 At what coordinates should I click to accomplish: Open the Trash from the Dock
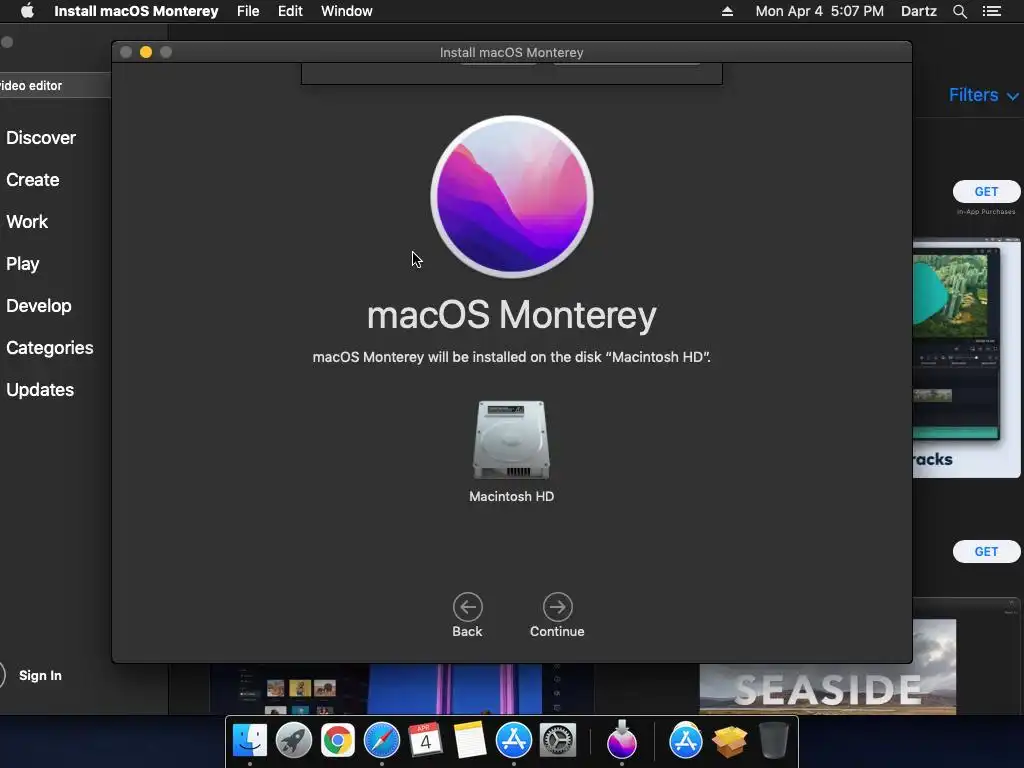coord(774,740)
